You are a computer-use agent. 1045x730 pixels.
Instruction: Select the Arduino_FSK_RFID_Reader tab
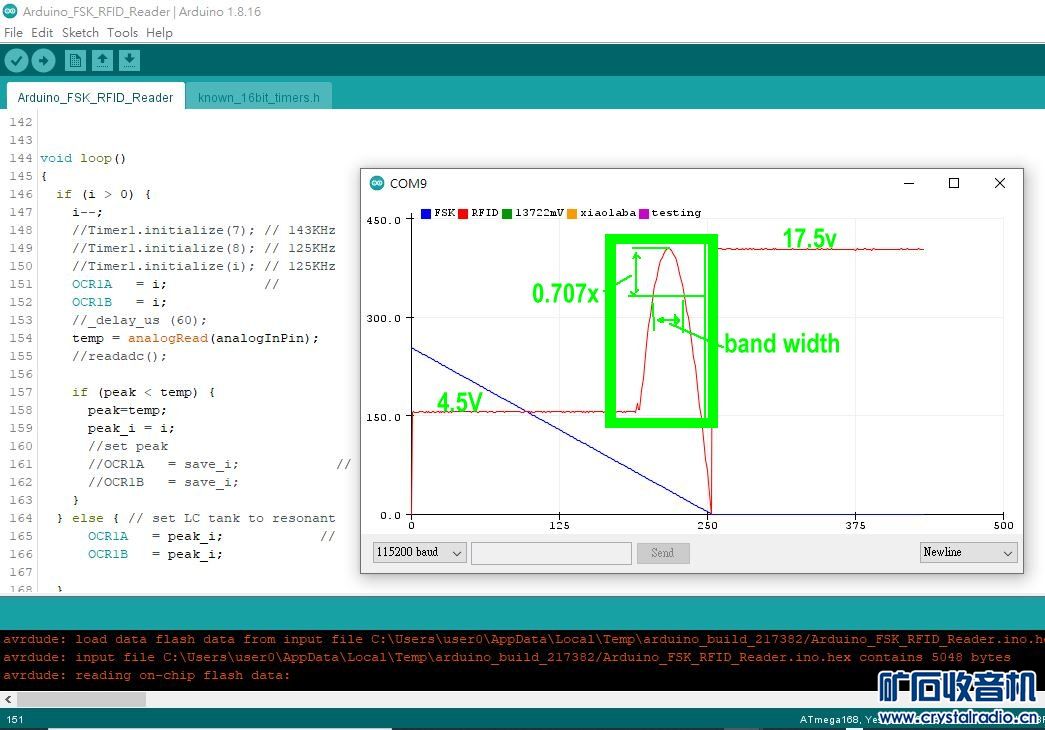[x=95, y=97]
